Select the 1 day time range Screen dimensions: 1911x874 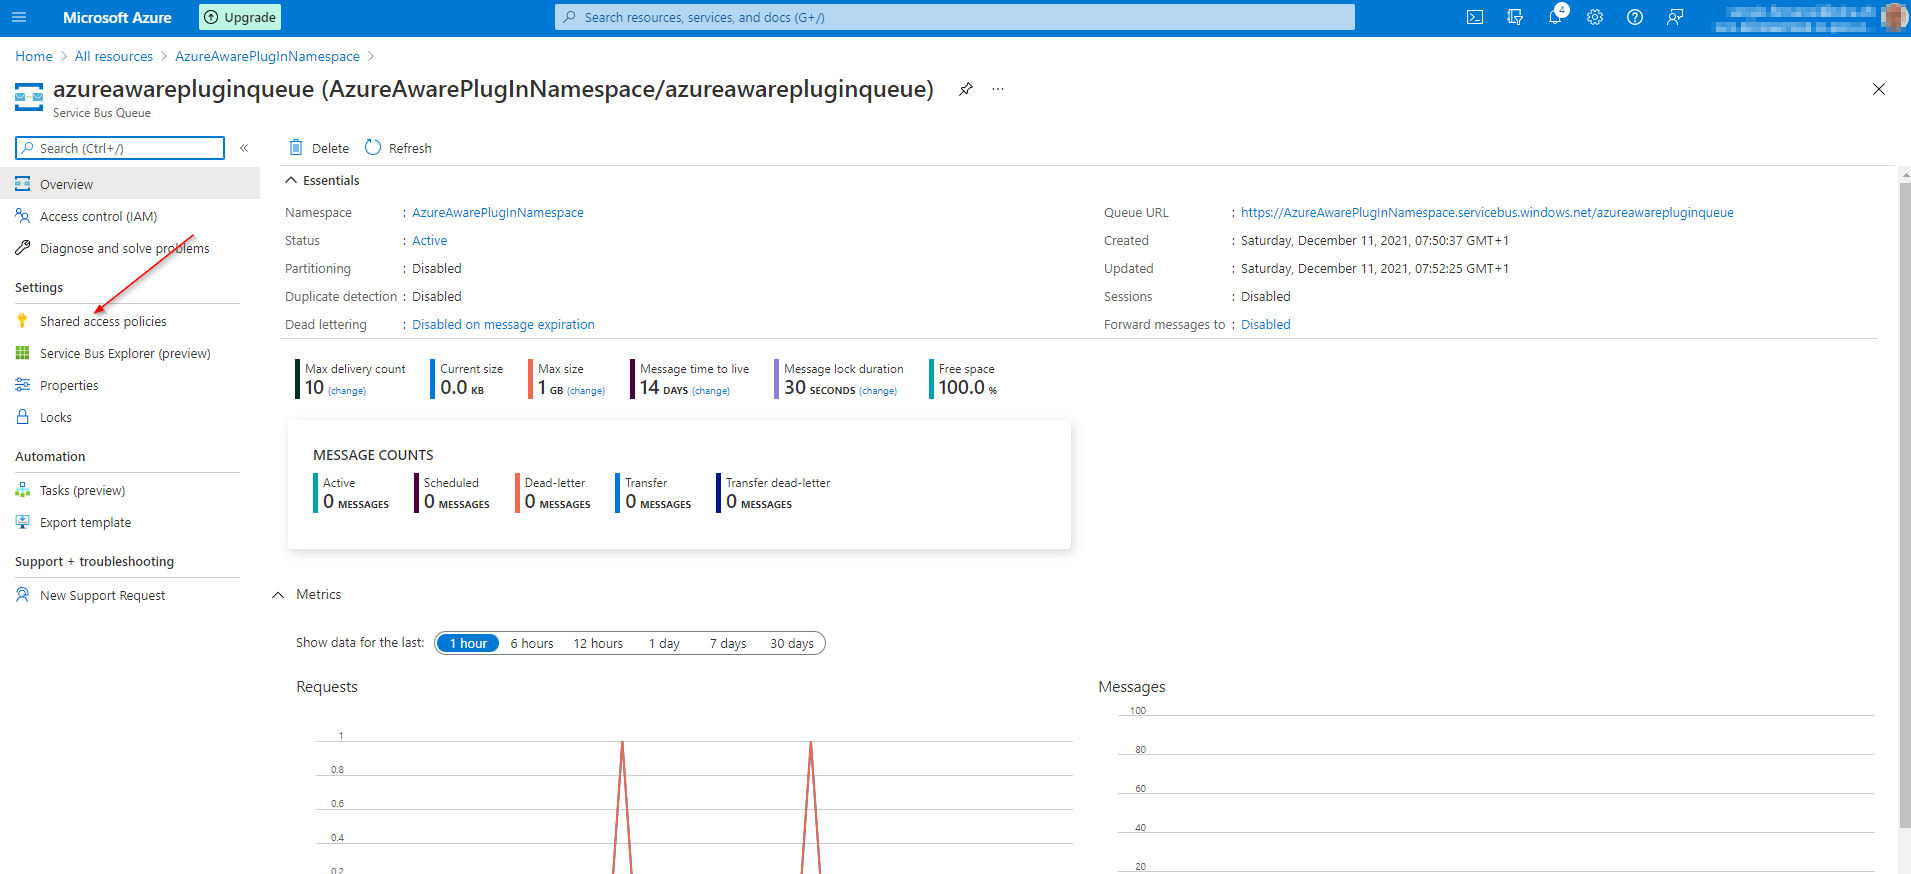(664, 643)
